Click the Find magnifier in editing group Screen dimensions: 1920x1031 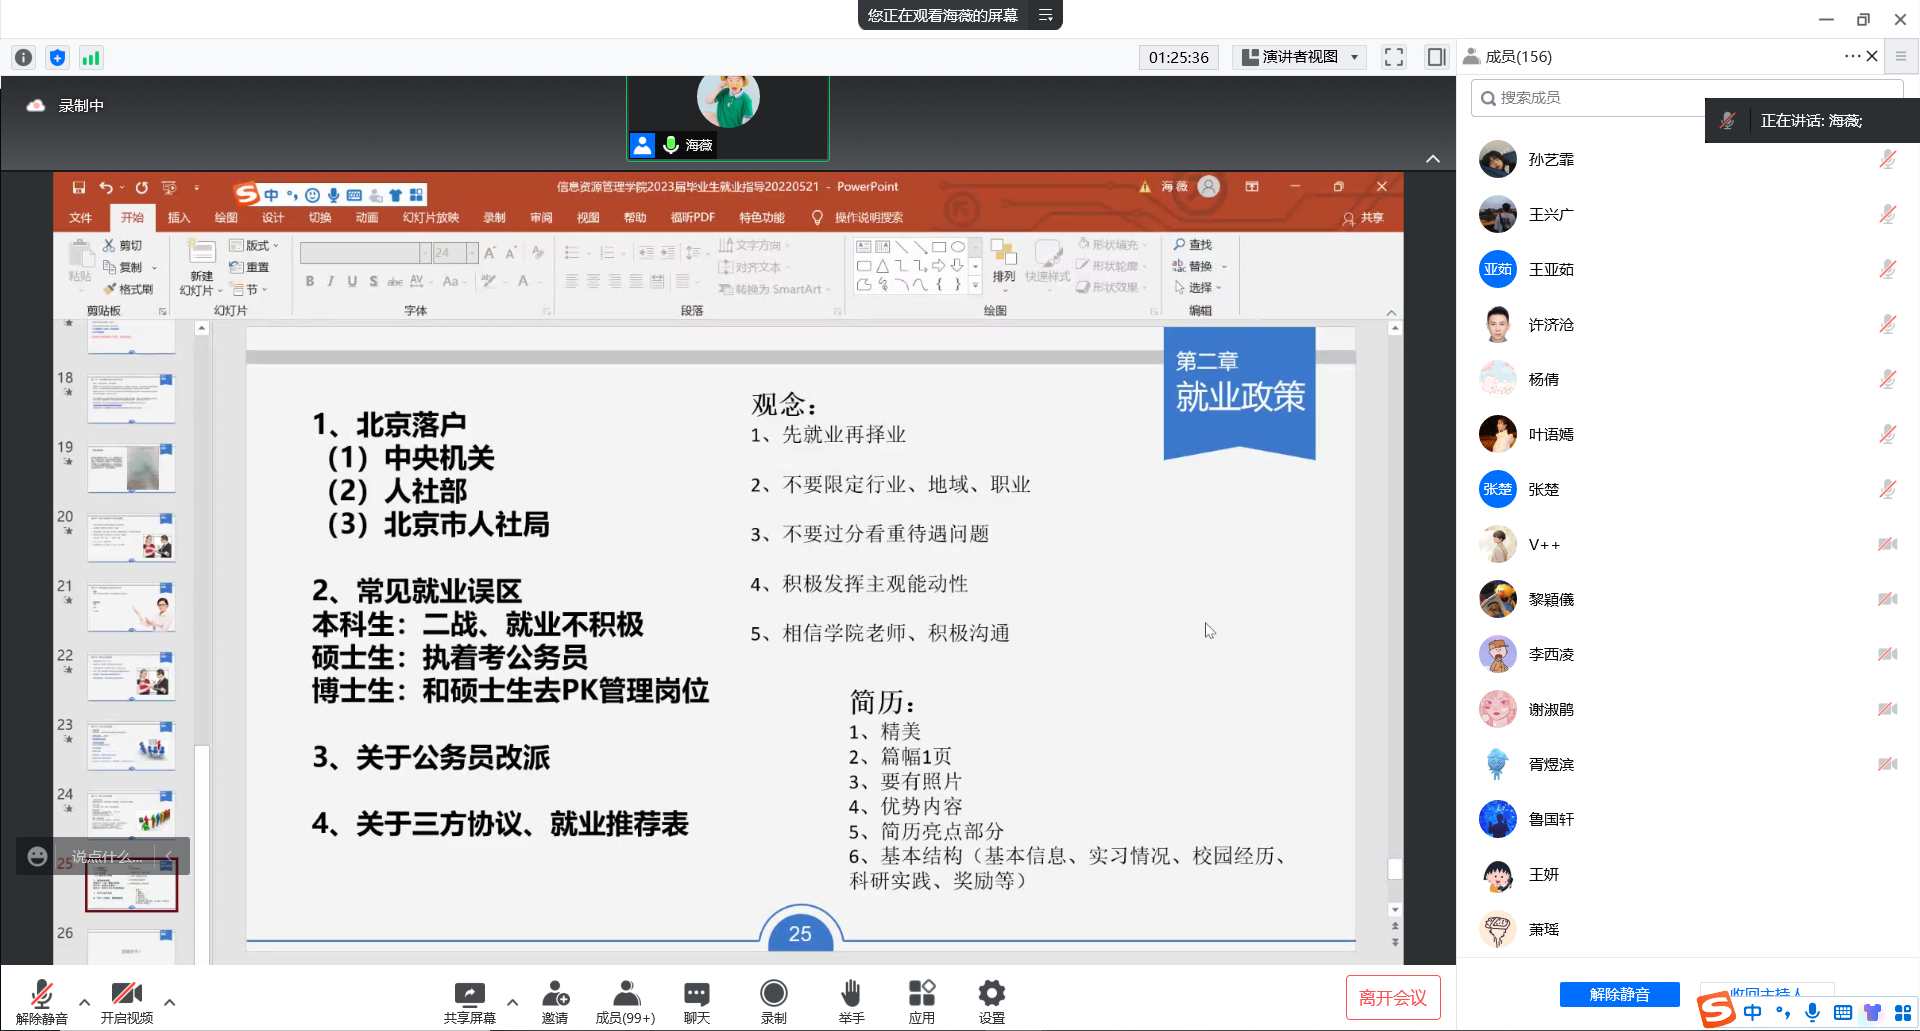[1192, 244]
